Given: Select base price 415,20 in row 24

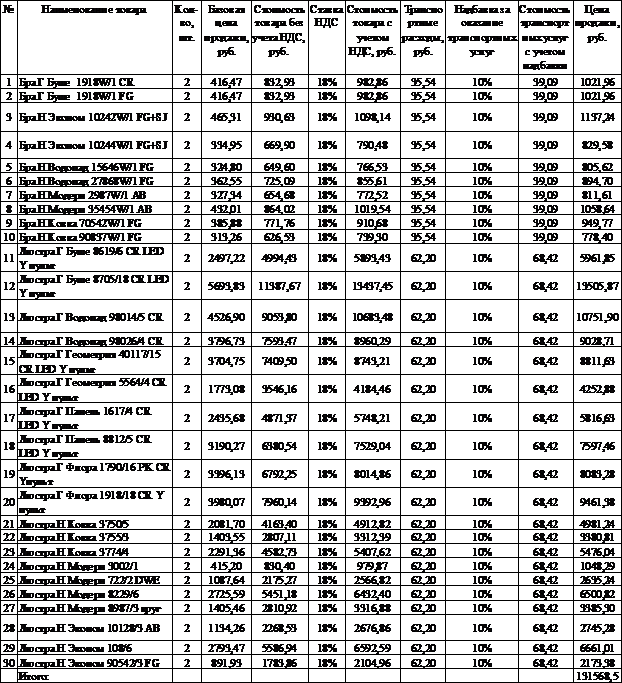Looking at the screenshot, I should (x=226, y=566).
